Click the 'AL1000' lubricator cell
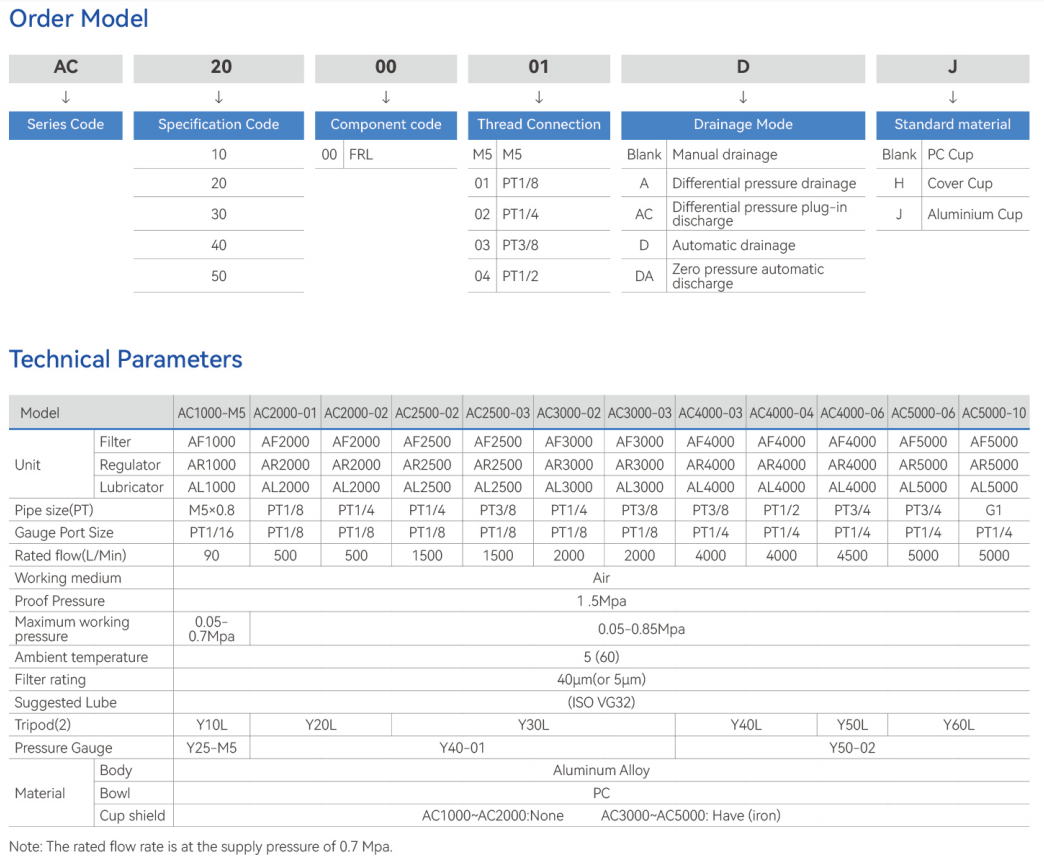The height and width of the screenshot is (859, 1044). [x=211, y=487]
